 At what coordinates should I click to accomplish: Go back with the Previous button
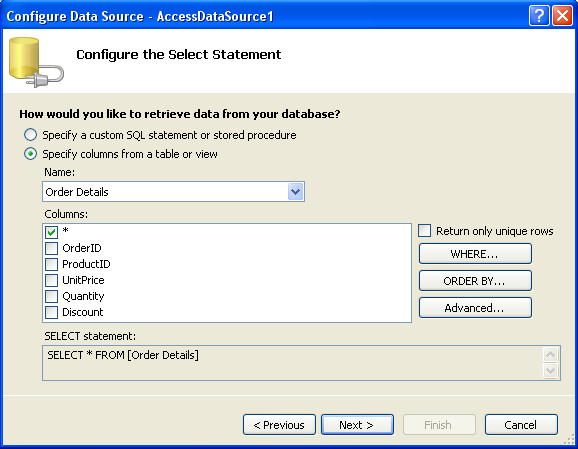[x=279, y=425]
